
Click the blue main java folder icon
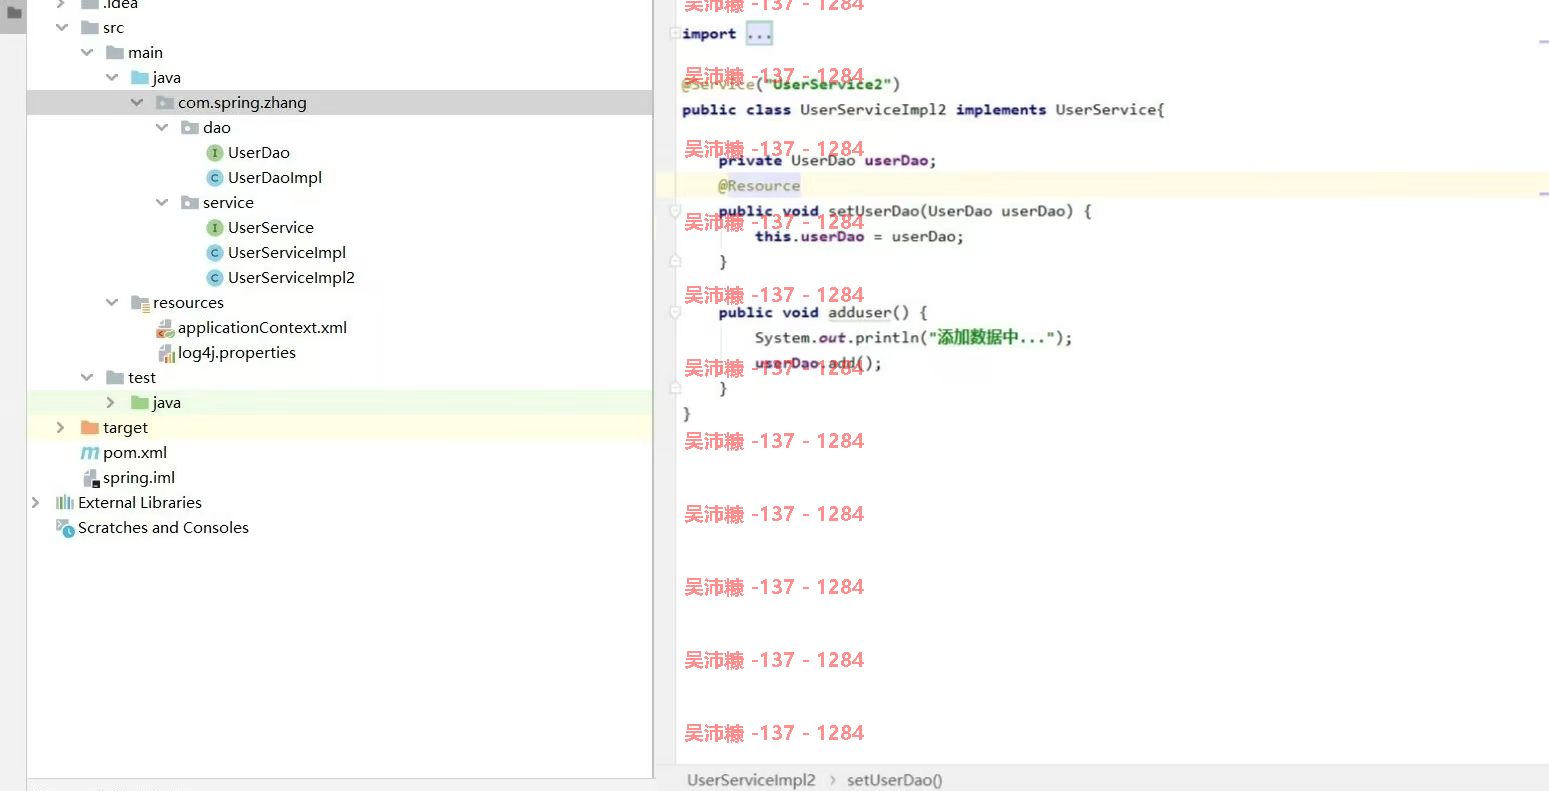[x=140, y=78]
